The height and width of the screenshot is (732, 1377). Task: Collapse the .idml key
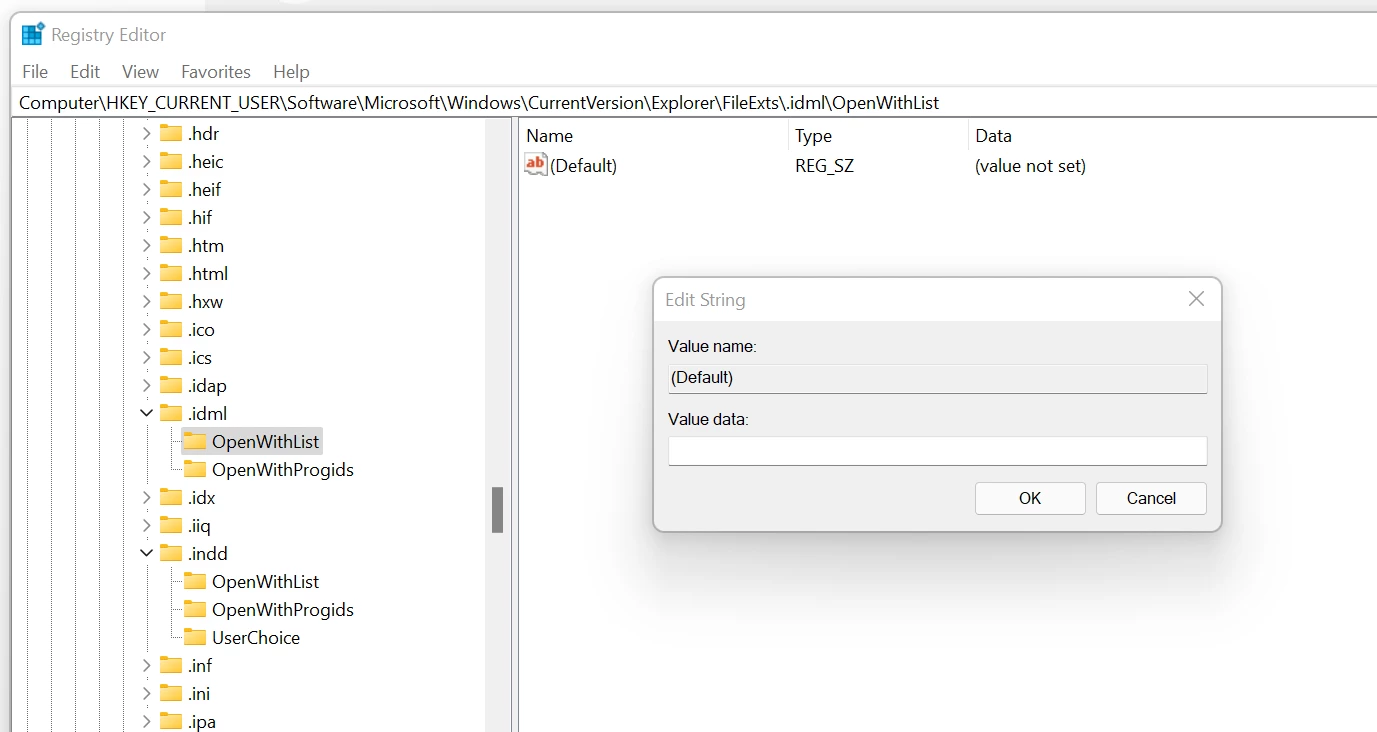pyautogui.click(x=147, y=414)
